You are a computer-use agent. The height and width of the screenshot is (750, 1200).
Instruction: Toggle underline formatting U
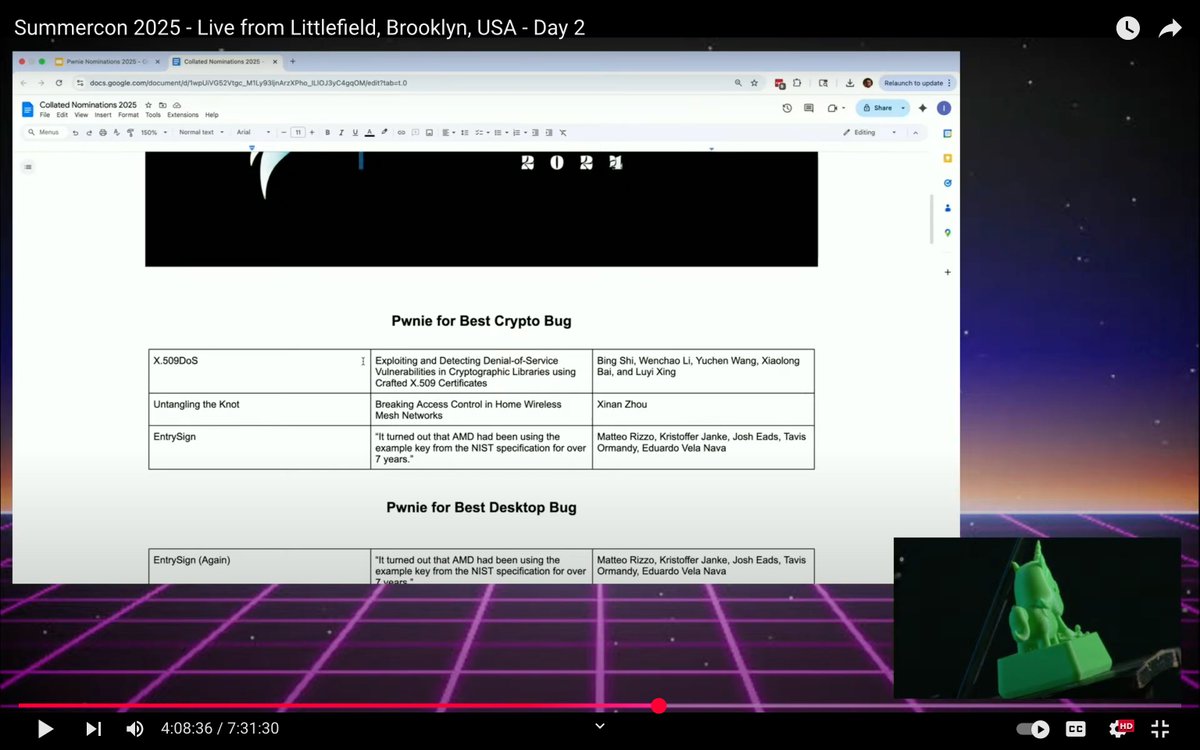point(355,132)
